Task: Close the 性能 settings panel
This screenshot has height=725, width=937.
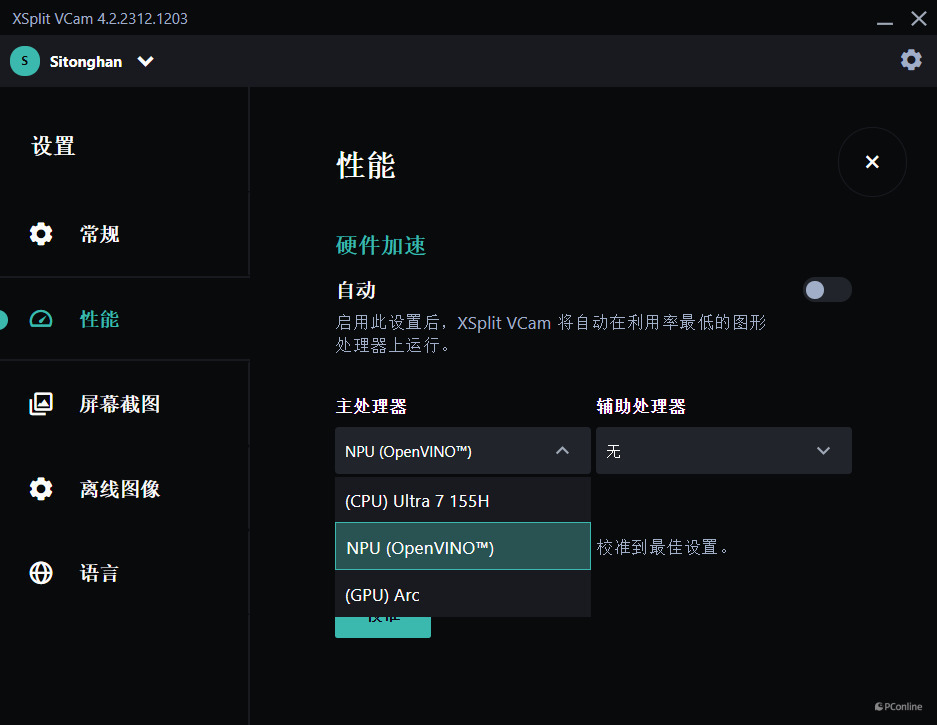Action: tap(871, 161)
